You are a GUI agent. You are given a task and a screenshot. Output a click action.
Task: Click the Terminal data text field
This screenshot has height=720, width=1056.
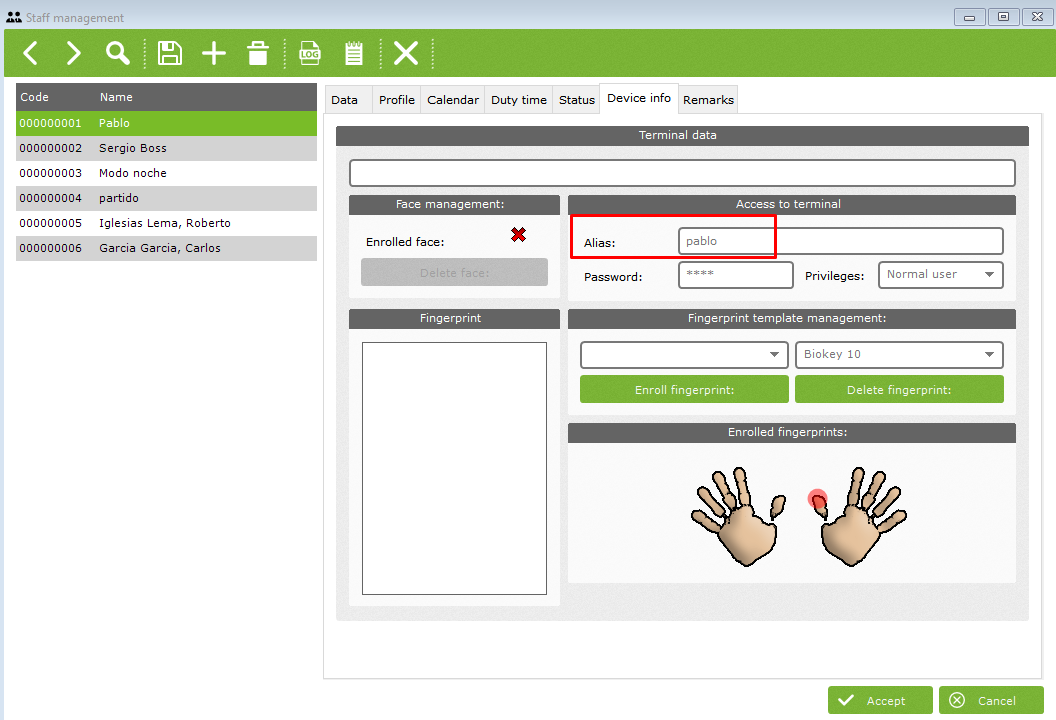(682, 173)
